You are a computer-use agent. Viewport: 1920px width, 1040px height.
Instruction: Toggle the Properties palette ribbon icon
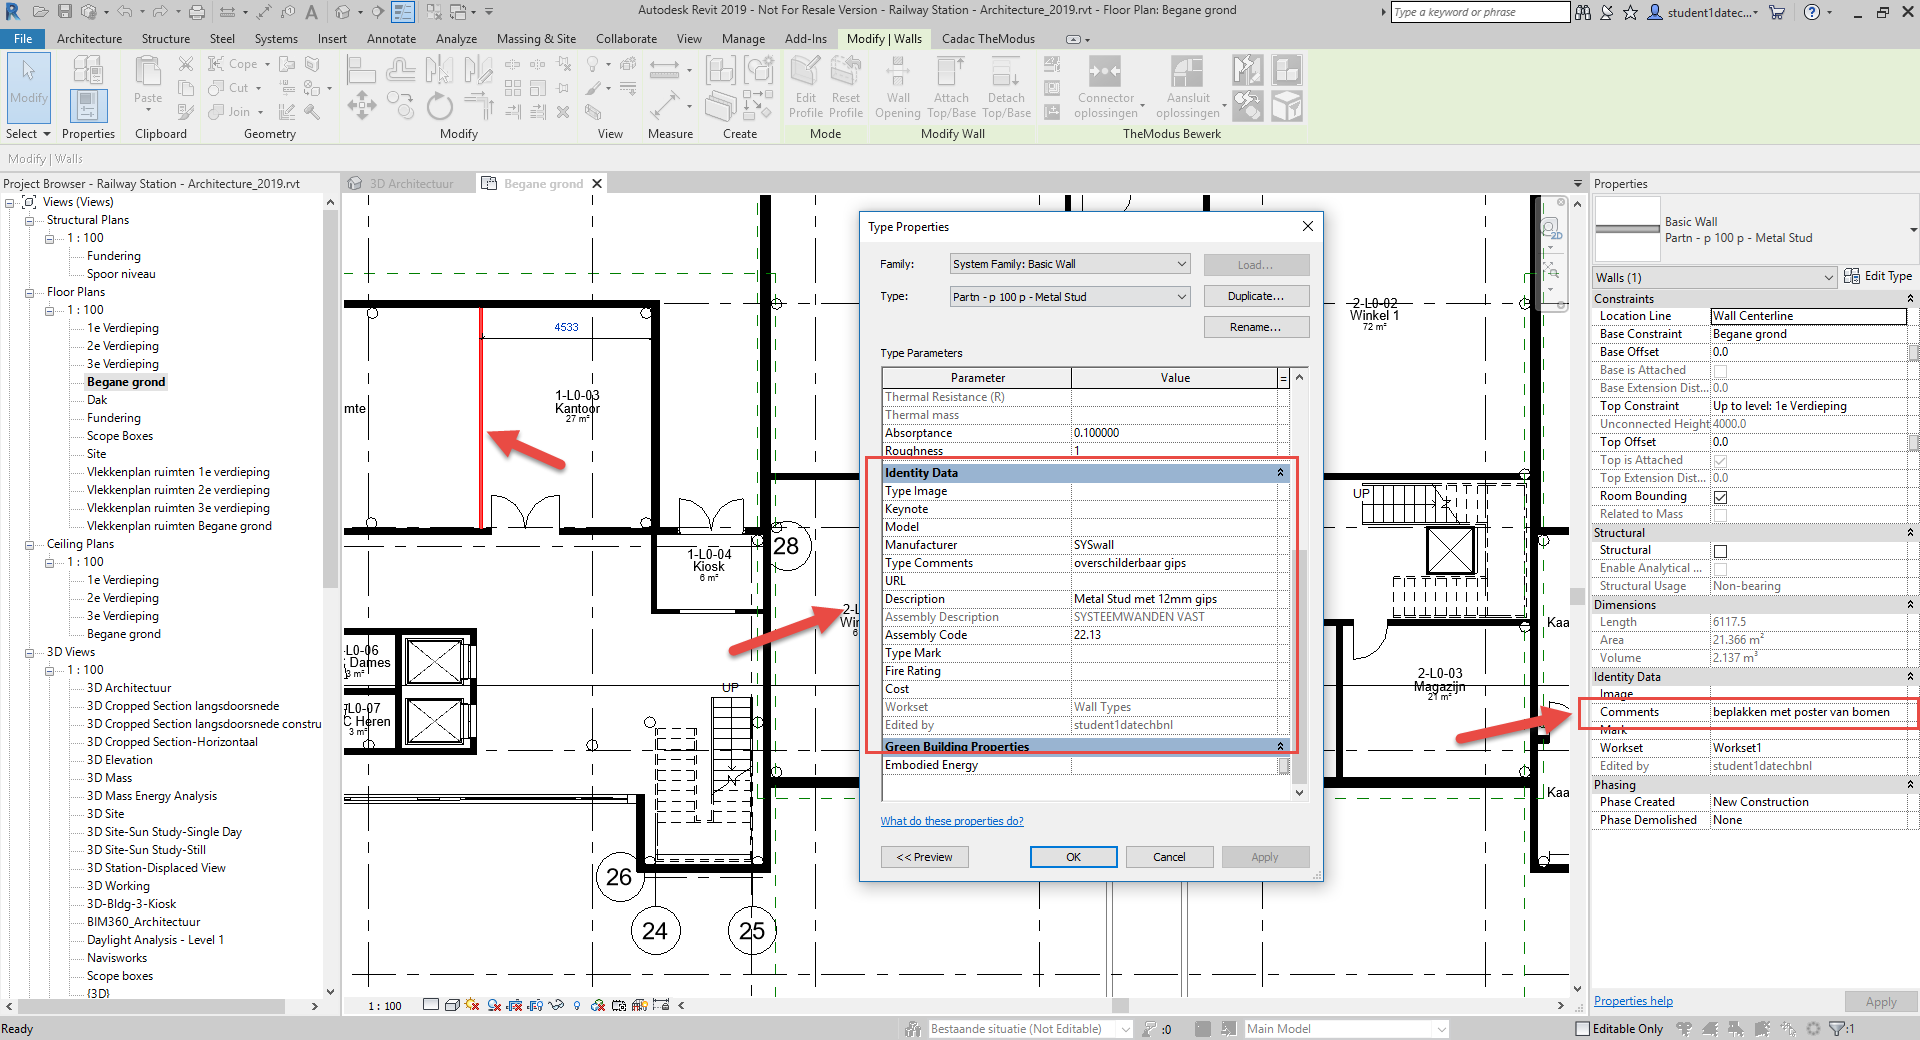coord(88,105)
